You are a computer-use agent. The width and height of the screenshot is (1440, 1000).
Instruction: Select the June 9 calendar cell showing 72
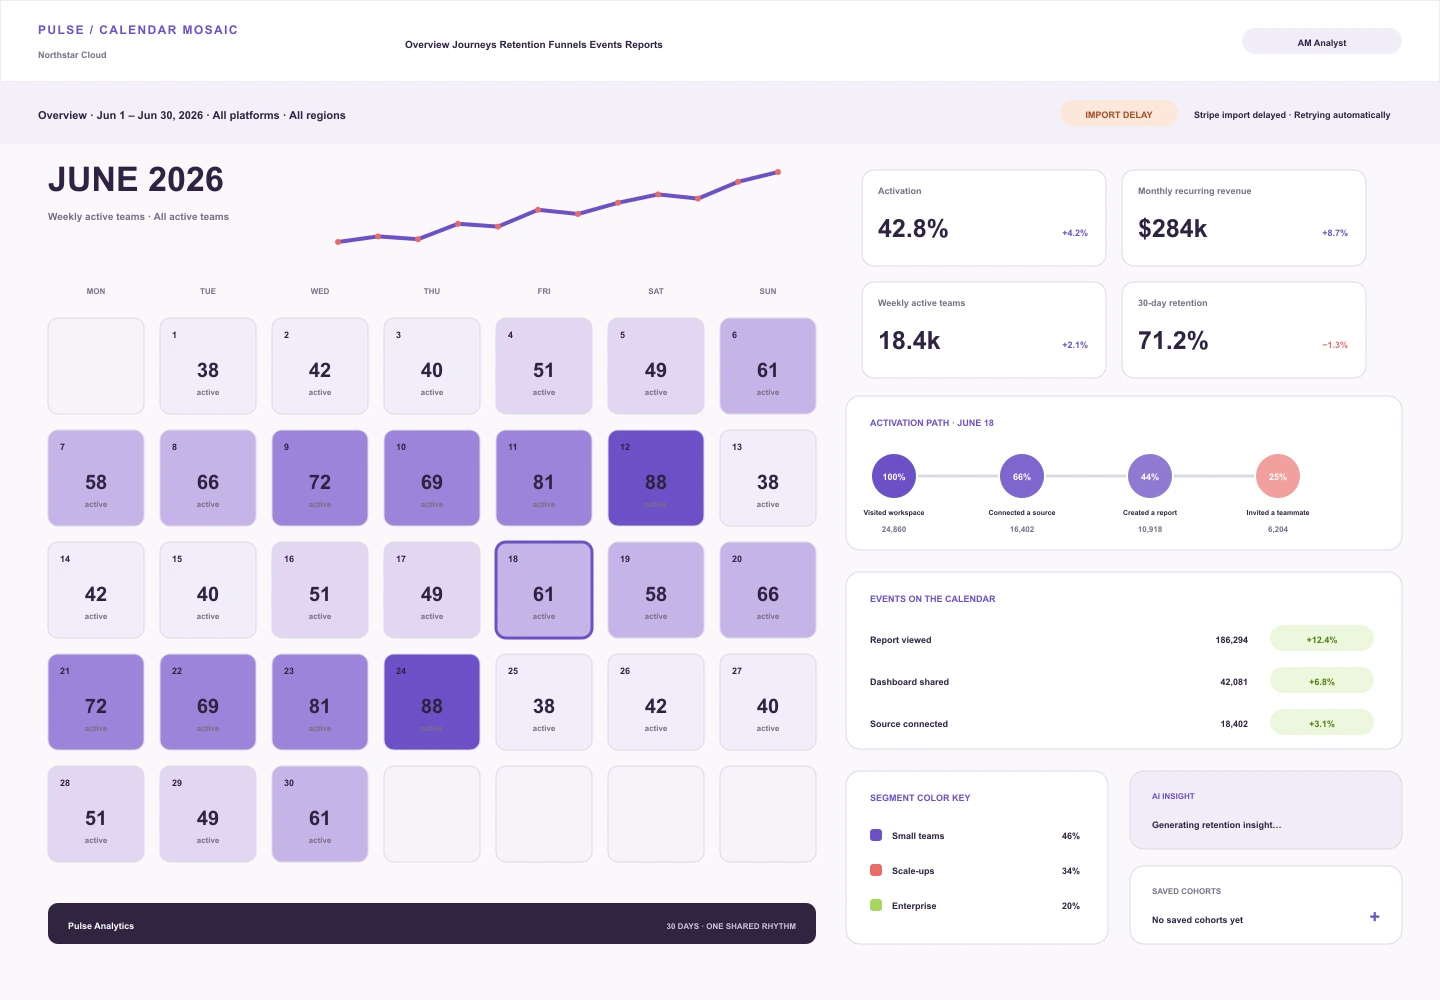(x=320, y=478)
